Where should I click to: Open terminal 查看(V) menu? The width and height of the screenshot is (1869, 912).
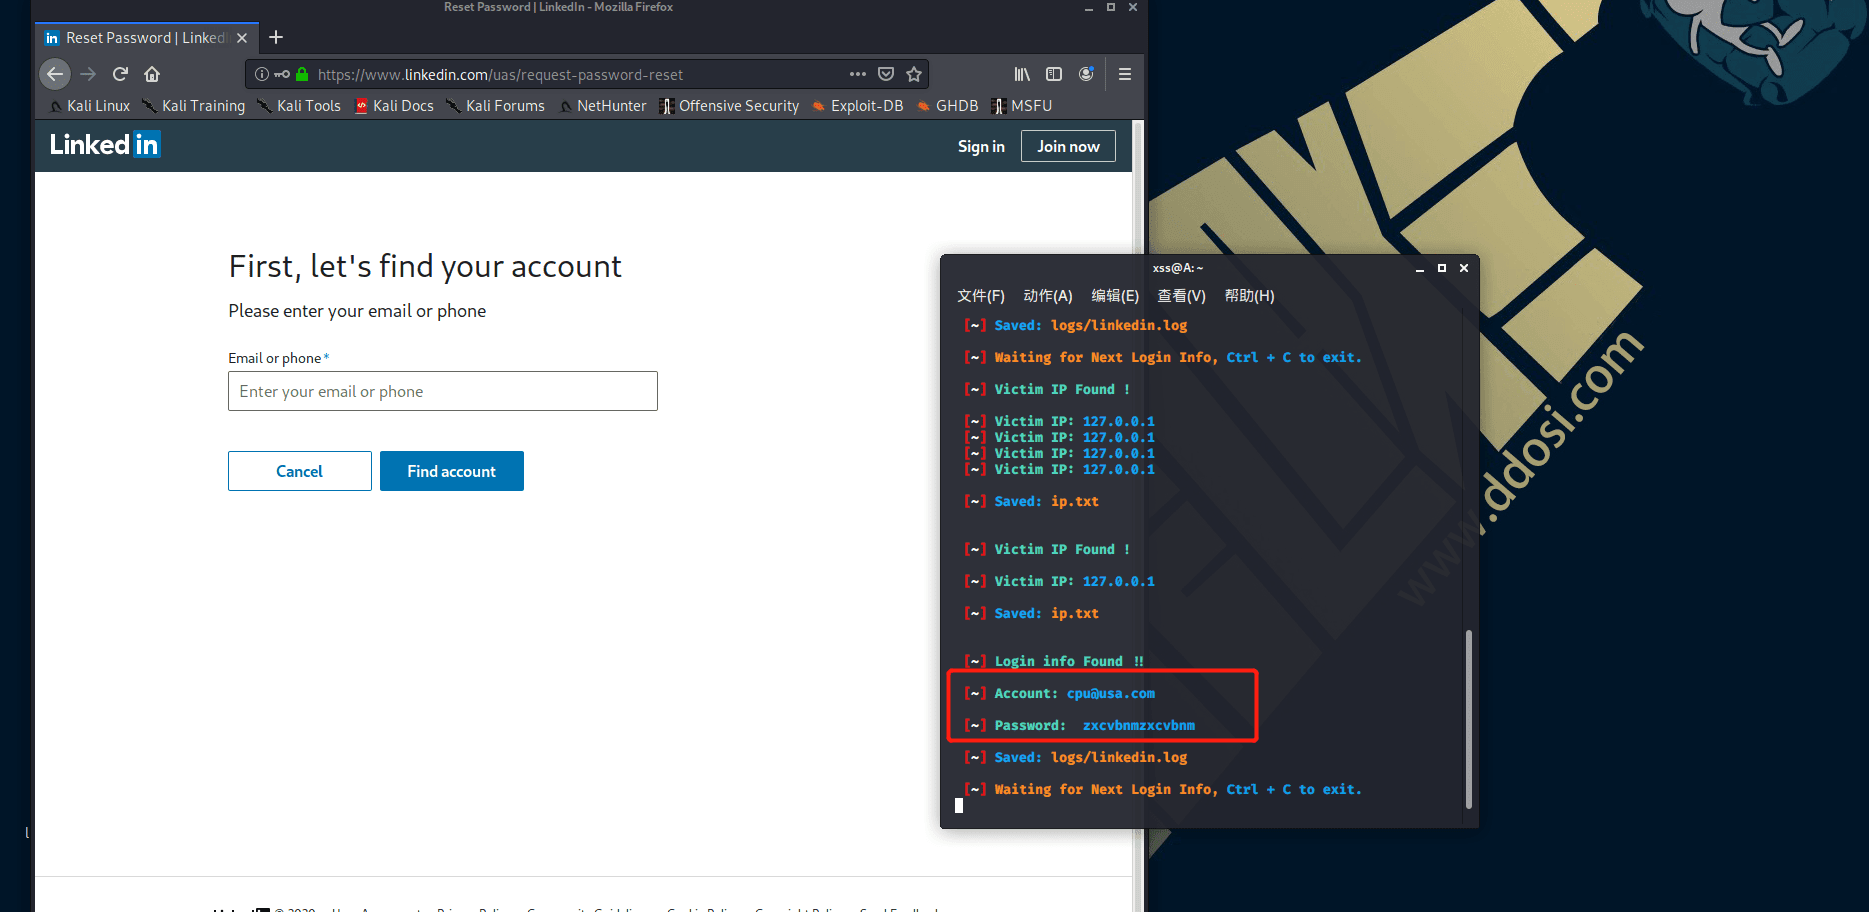click(1182, 296)
